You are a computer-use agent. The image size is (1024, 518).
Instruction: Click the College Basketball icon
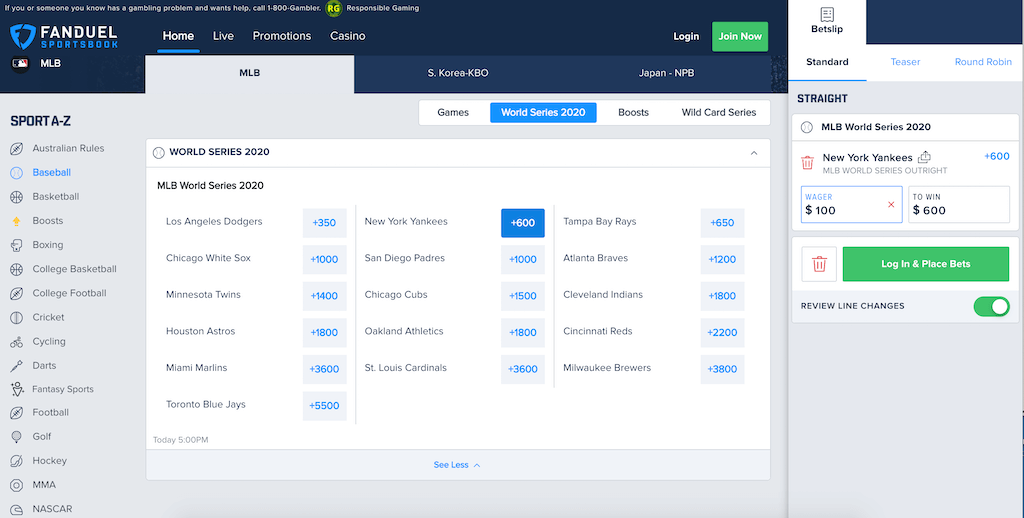click(x=17, y=269)
